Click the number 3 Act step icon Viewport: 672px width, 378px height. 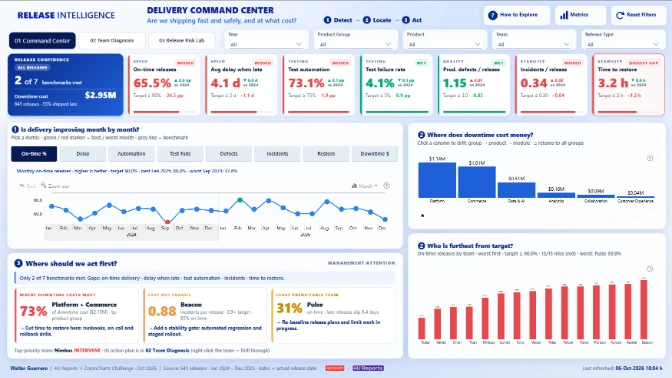tap(405, 20)
